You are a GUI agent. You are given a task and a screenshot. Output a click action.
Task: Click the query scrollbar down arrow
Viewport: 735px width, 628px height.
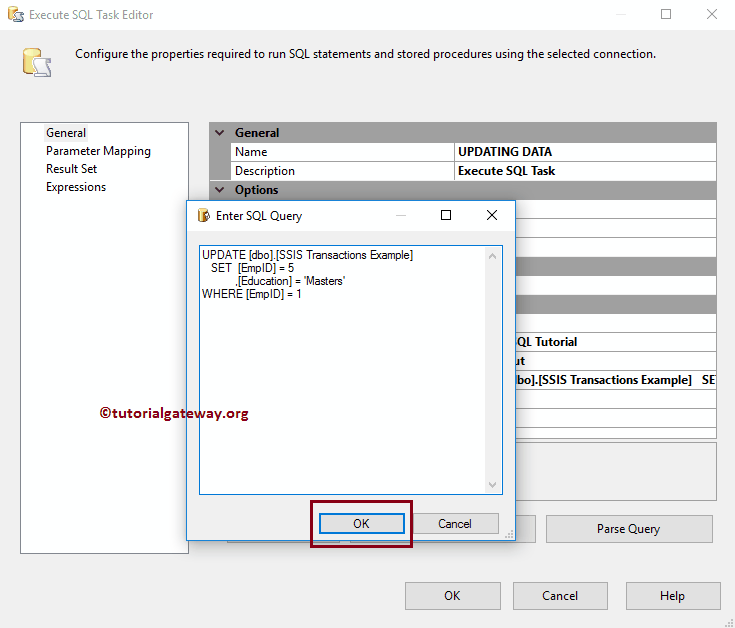click(x=492, y=485)
